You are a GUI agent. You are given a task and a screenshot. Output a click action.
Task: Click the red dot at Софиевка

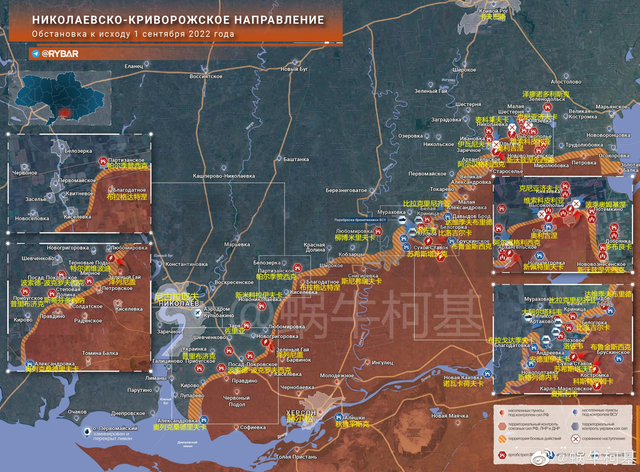(x=236, y=427)
